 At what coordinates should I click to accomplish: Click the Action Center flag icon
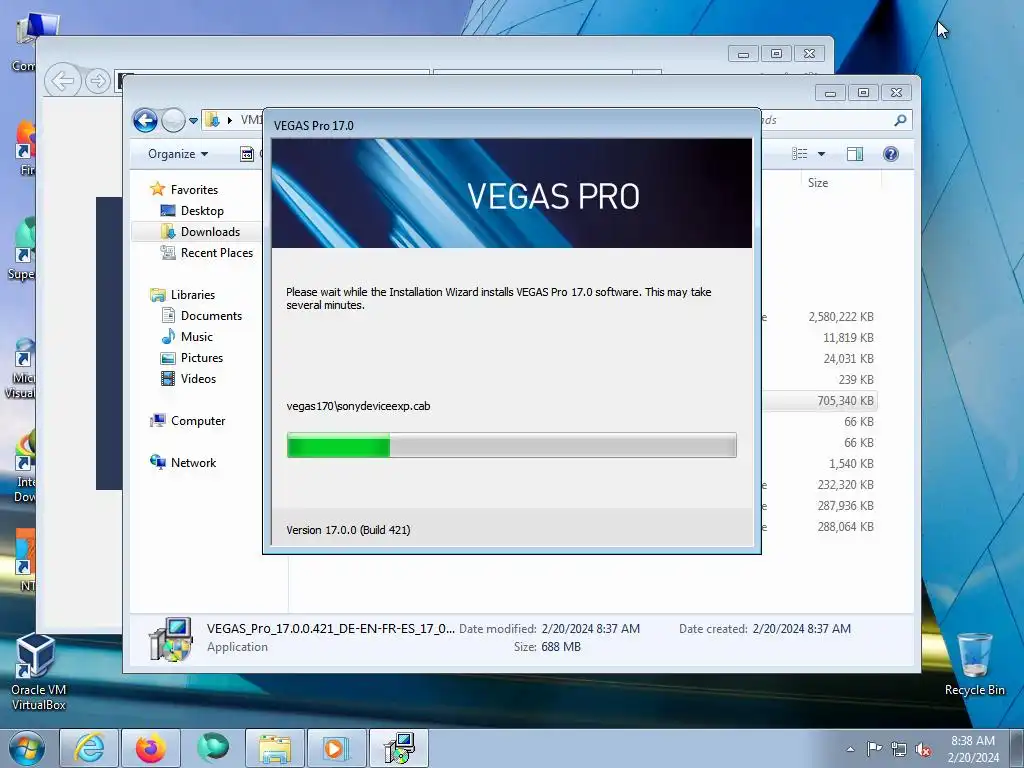coord(874,749)
